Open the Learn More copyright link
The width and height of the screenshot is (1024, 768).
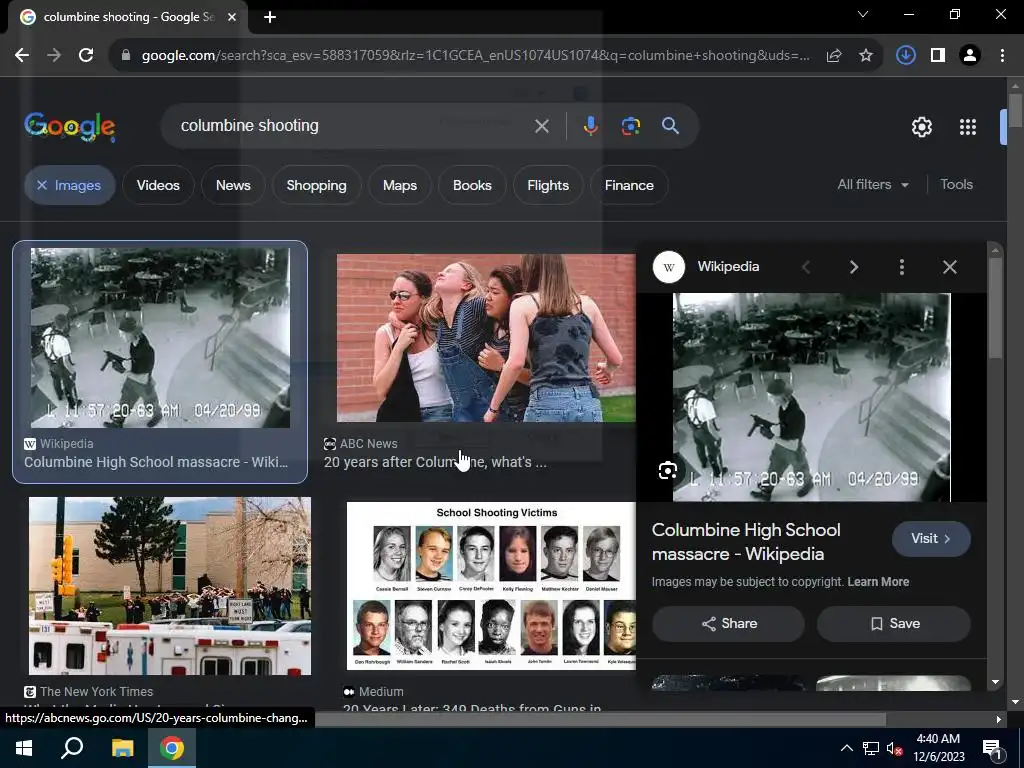(878, 582)
